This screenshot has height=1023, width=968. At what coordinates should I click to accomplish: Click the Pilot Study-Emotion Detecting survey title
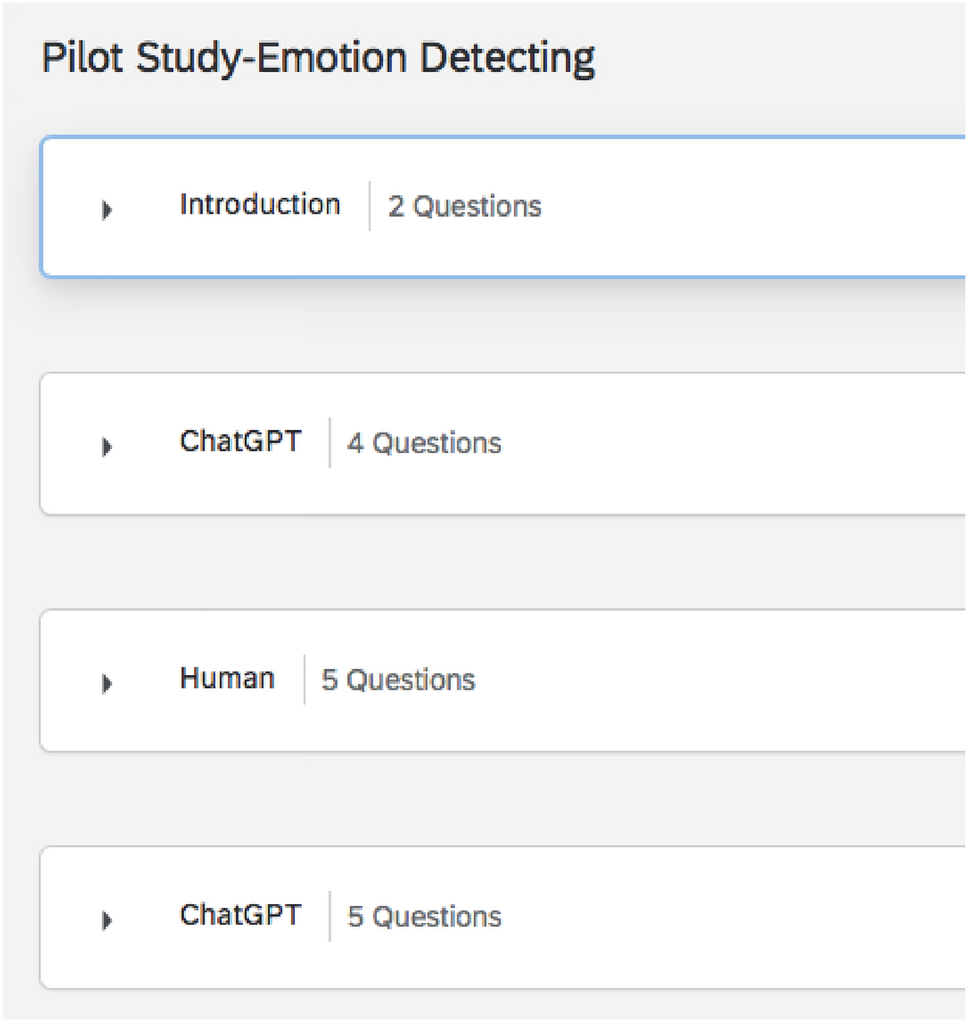click(x=318, y=58)
